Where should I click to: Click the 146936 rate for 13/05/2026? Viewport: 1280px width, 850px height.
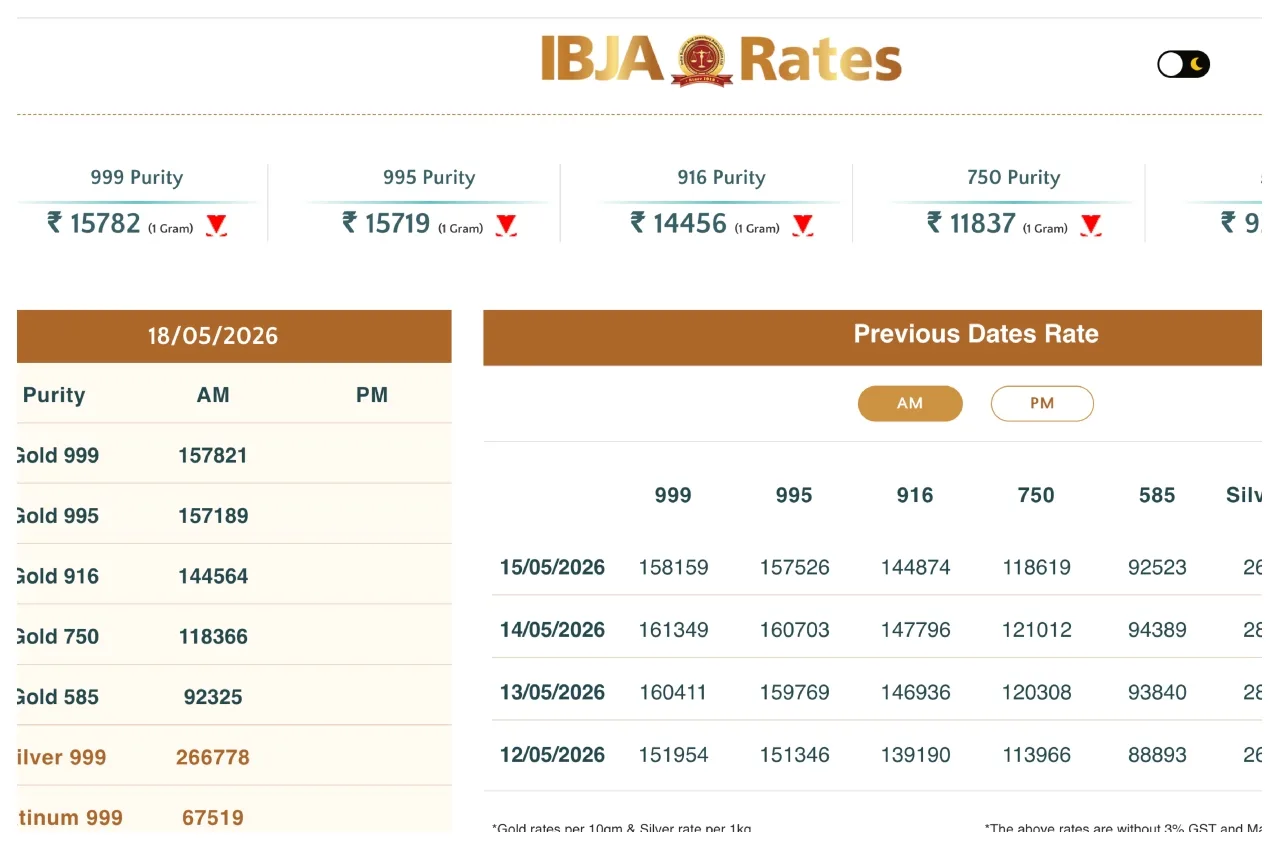(915, 692)
